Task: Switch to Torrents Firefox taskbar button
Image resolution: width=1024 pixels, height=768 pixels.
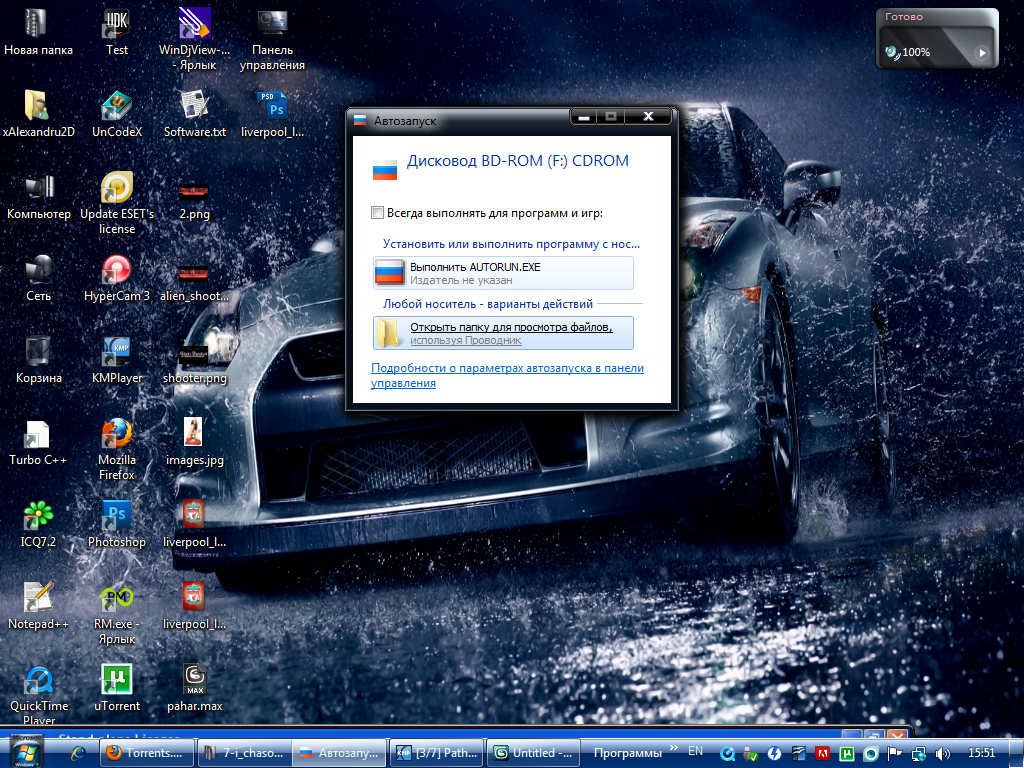Action: [148, 753]
